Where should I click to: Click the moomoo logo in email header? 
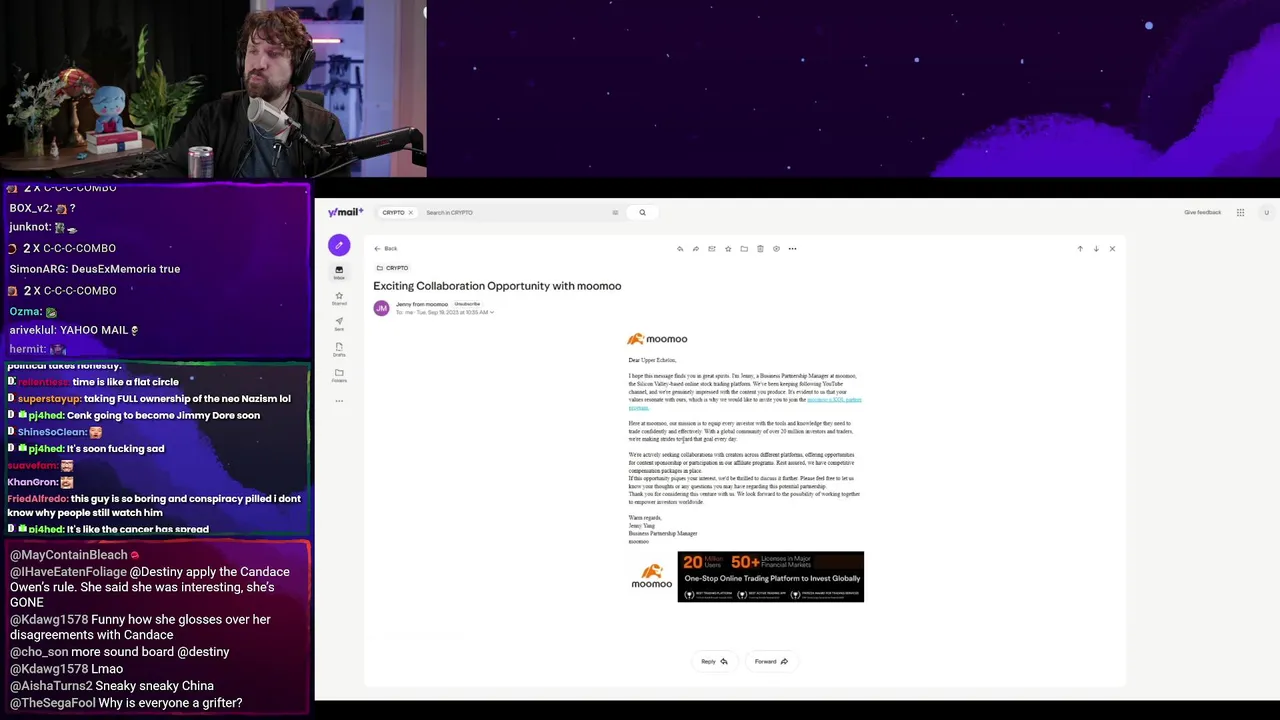click(x=657, y=339)
